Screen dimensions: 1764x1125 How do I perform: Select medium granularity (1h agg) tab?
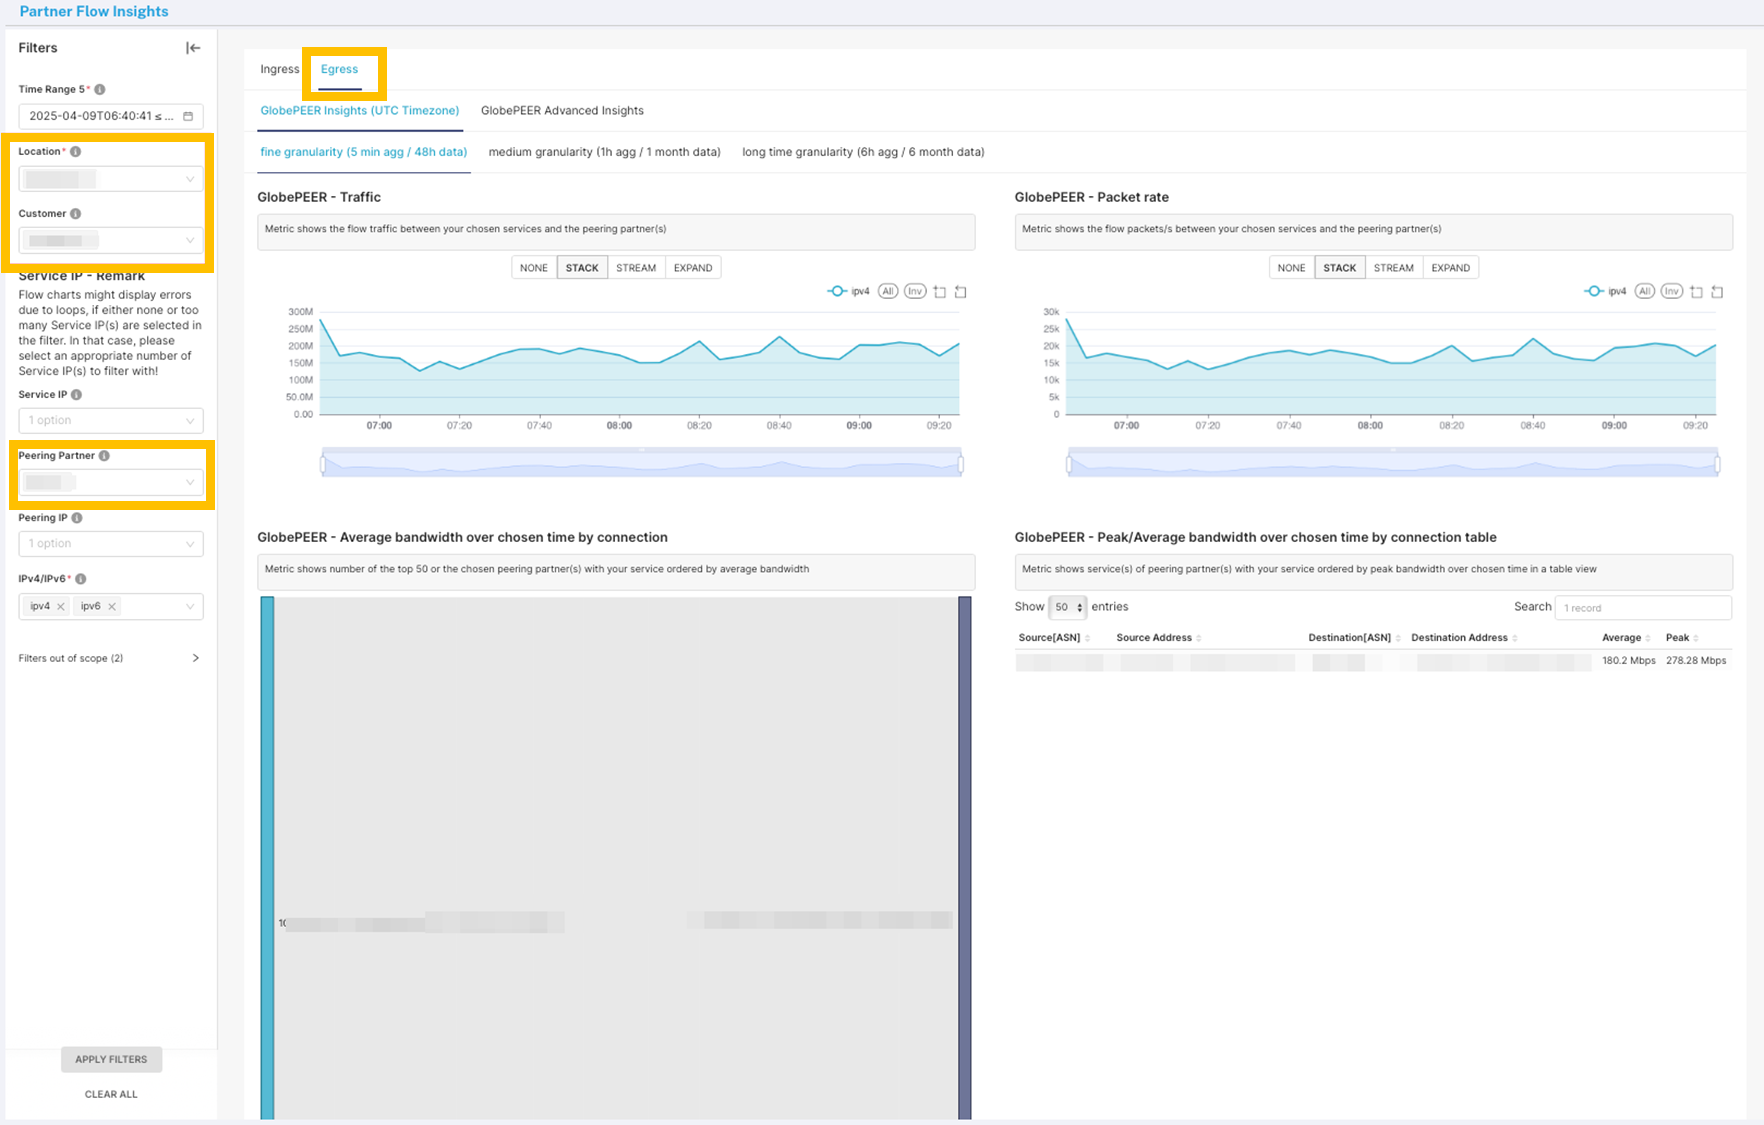pyautogui.click(x=604, y=152)
